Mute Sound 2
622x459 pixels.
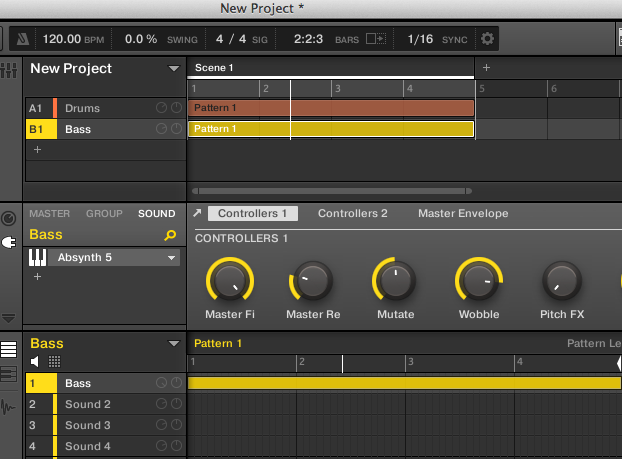[x=161, y=404]
